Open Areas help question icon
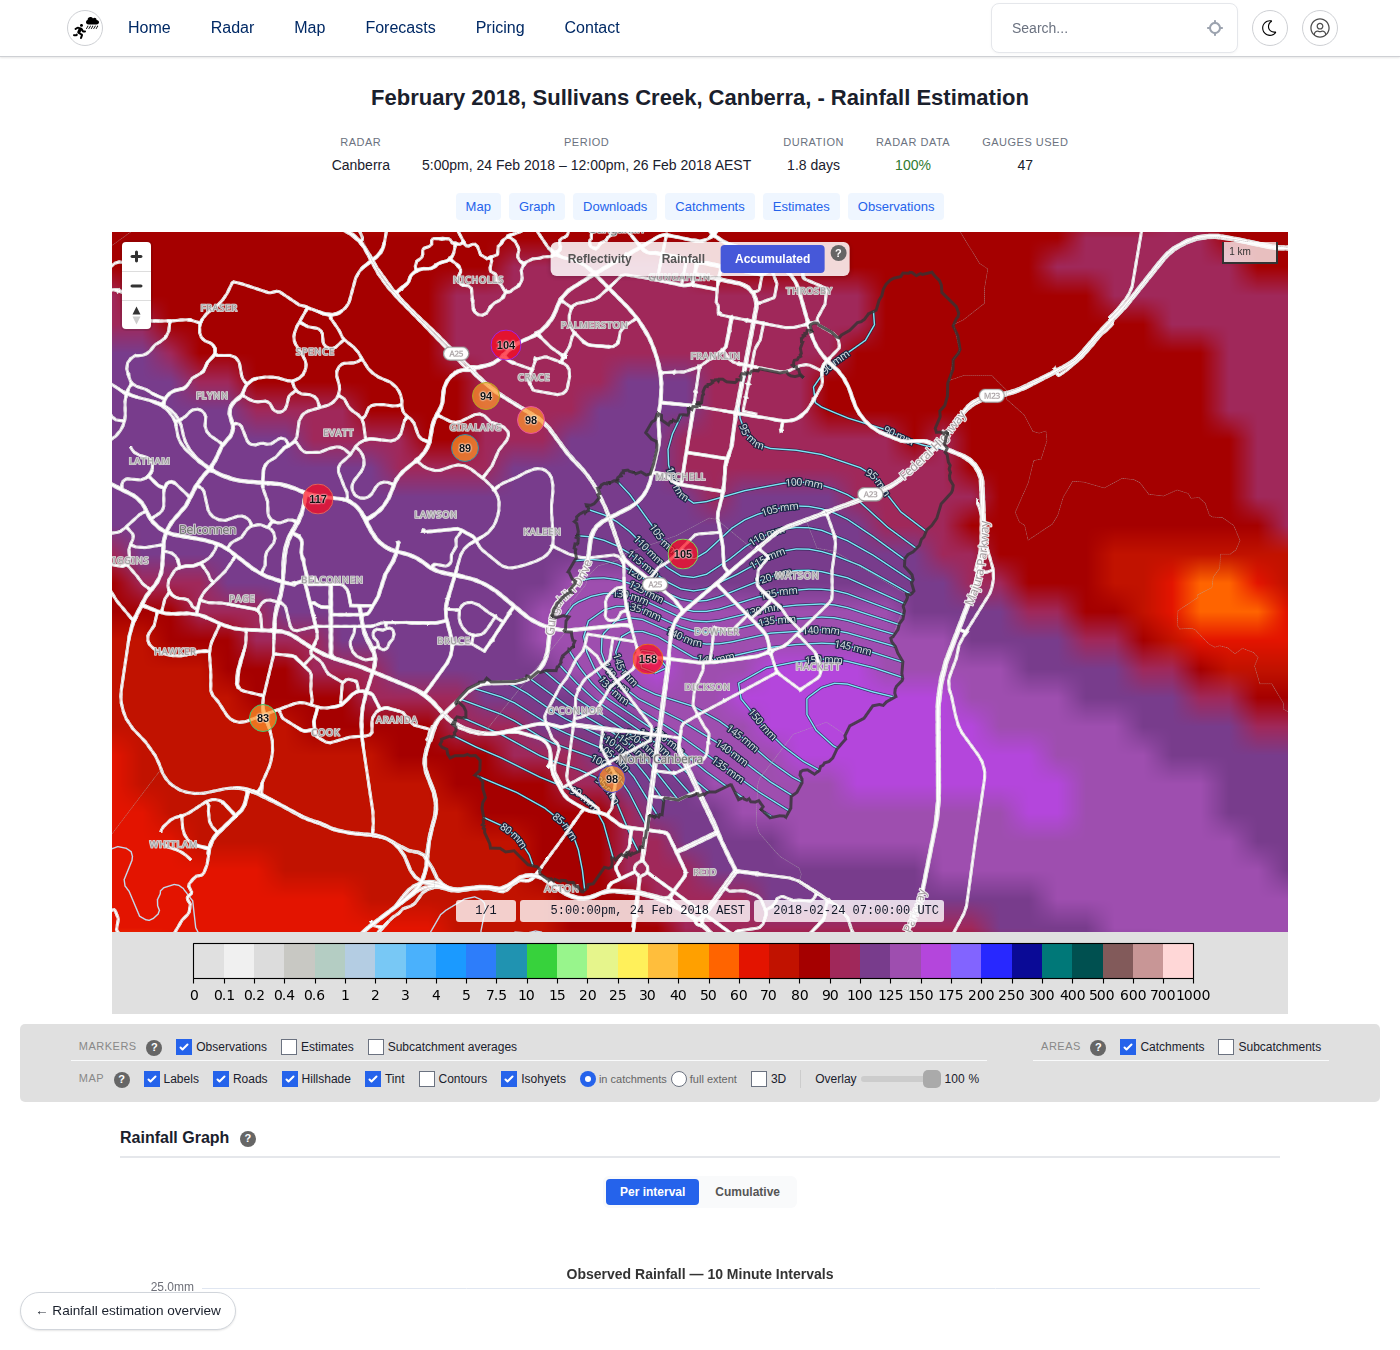Image resolution: width=1400 pixels, height=1350 pixels. point(1098,1048)
